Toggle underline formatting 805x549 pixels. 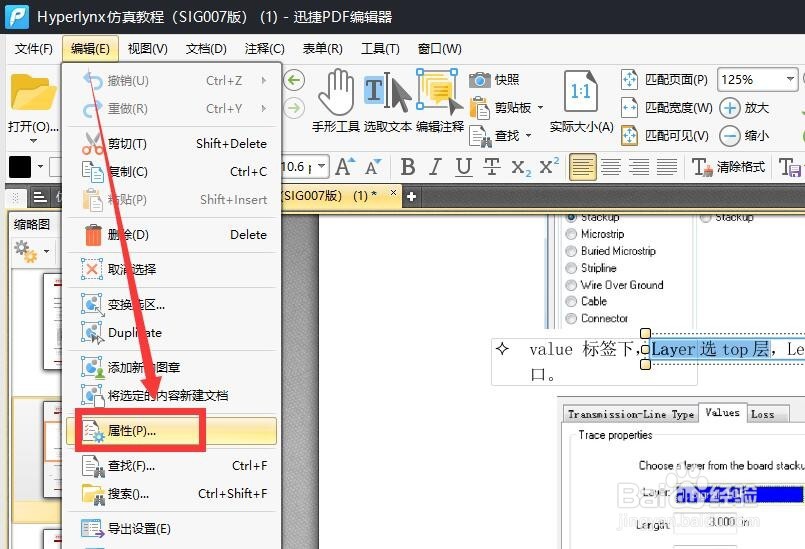click(x=464, y=167)
